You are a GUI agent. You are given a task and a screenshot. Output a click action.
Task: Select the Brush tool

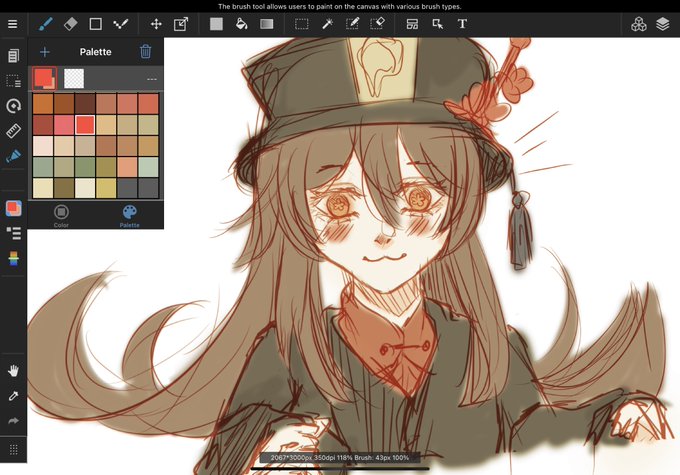tap(46, 24)
